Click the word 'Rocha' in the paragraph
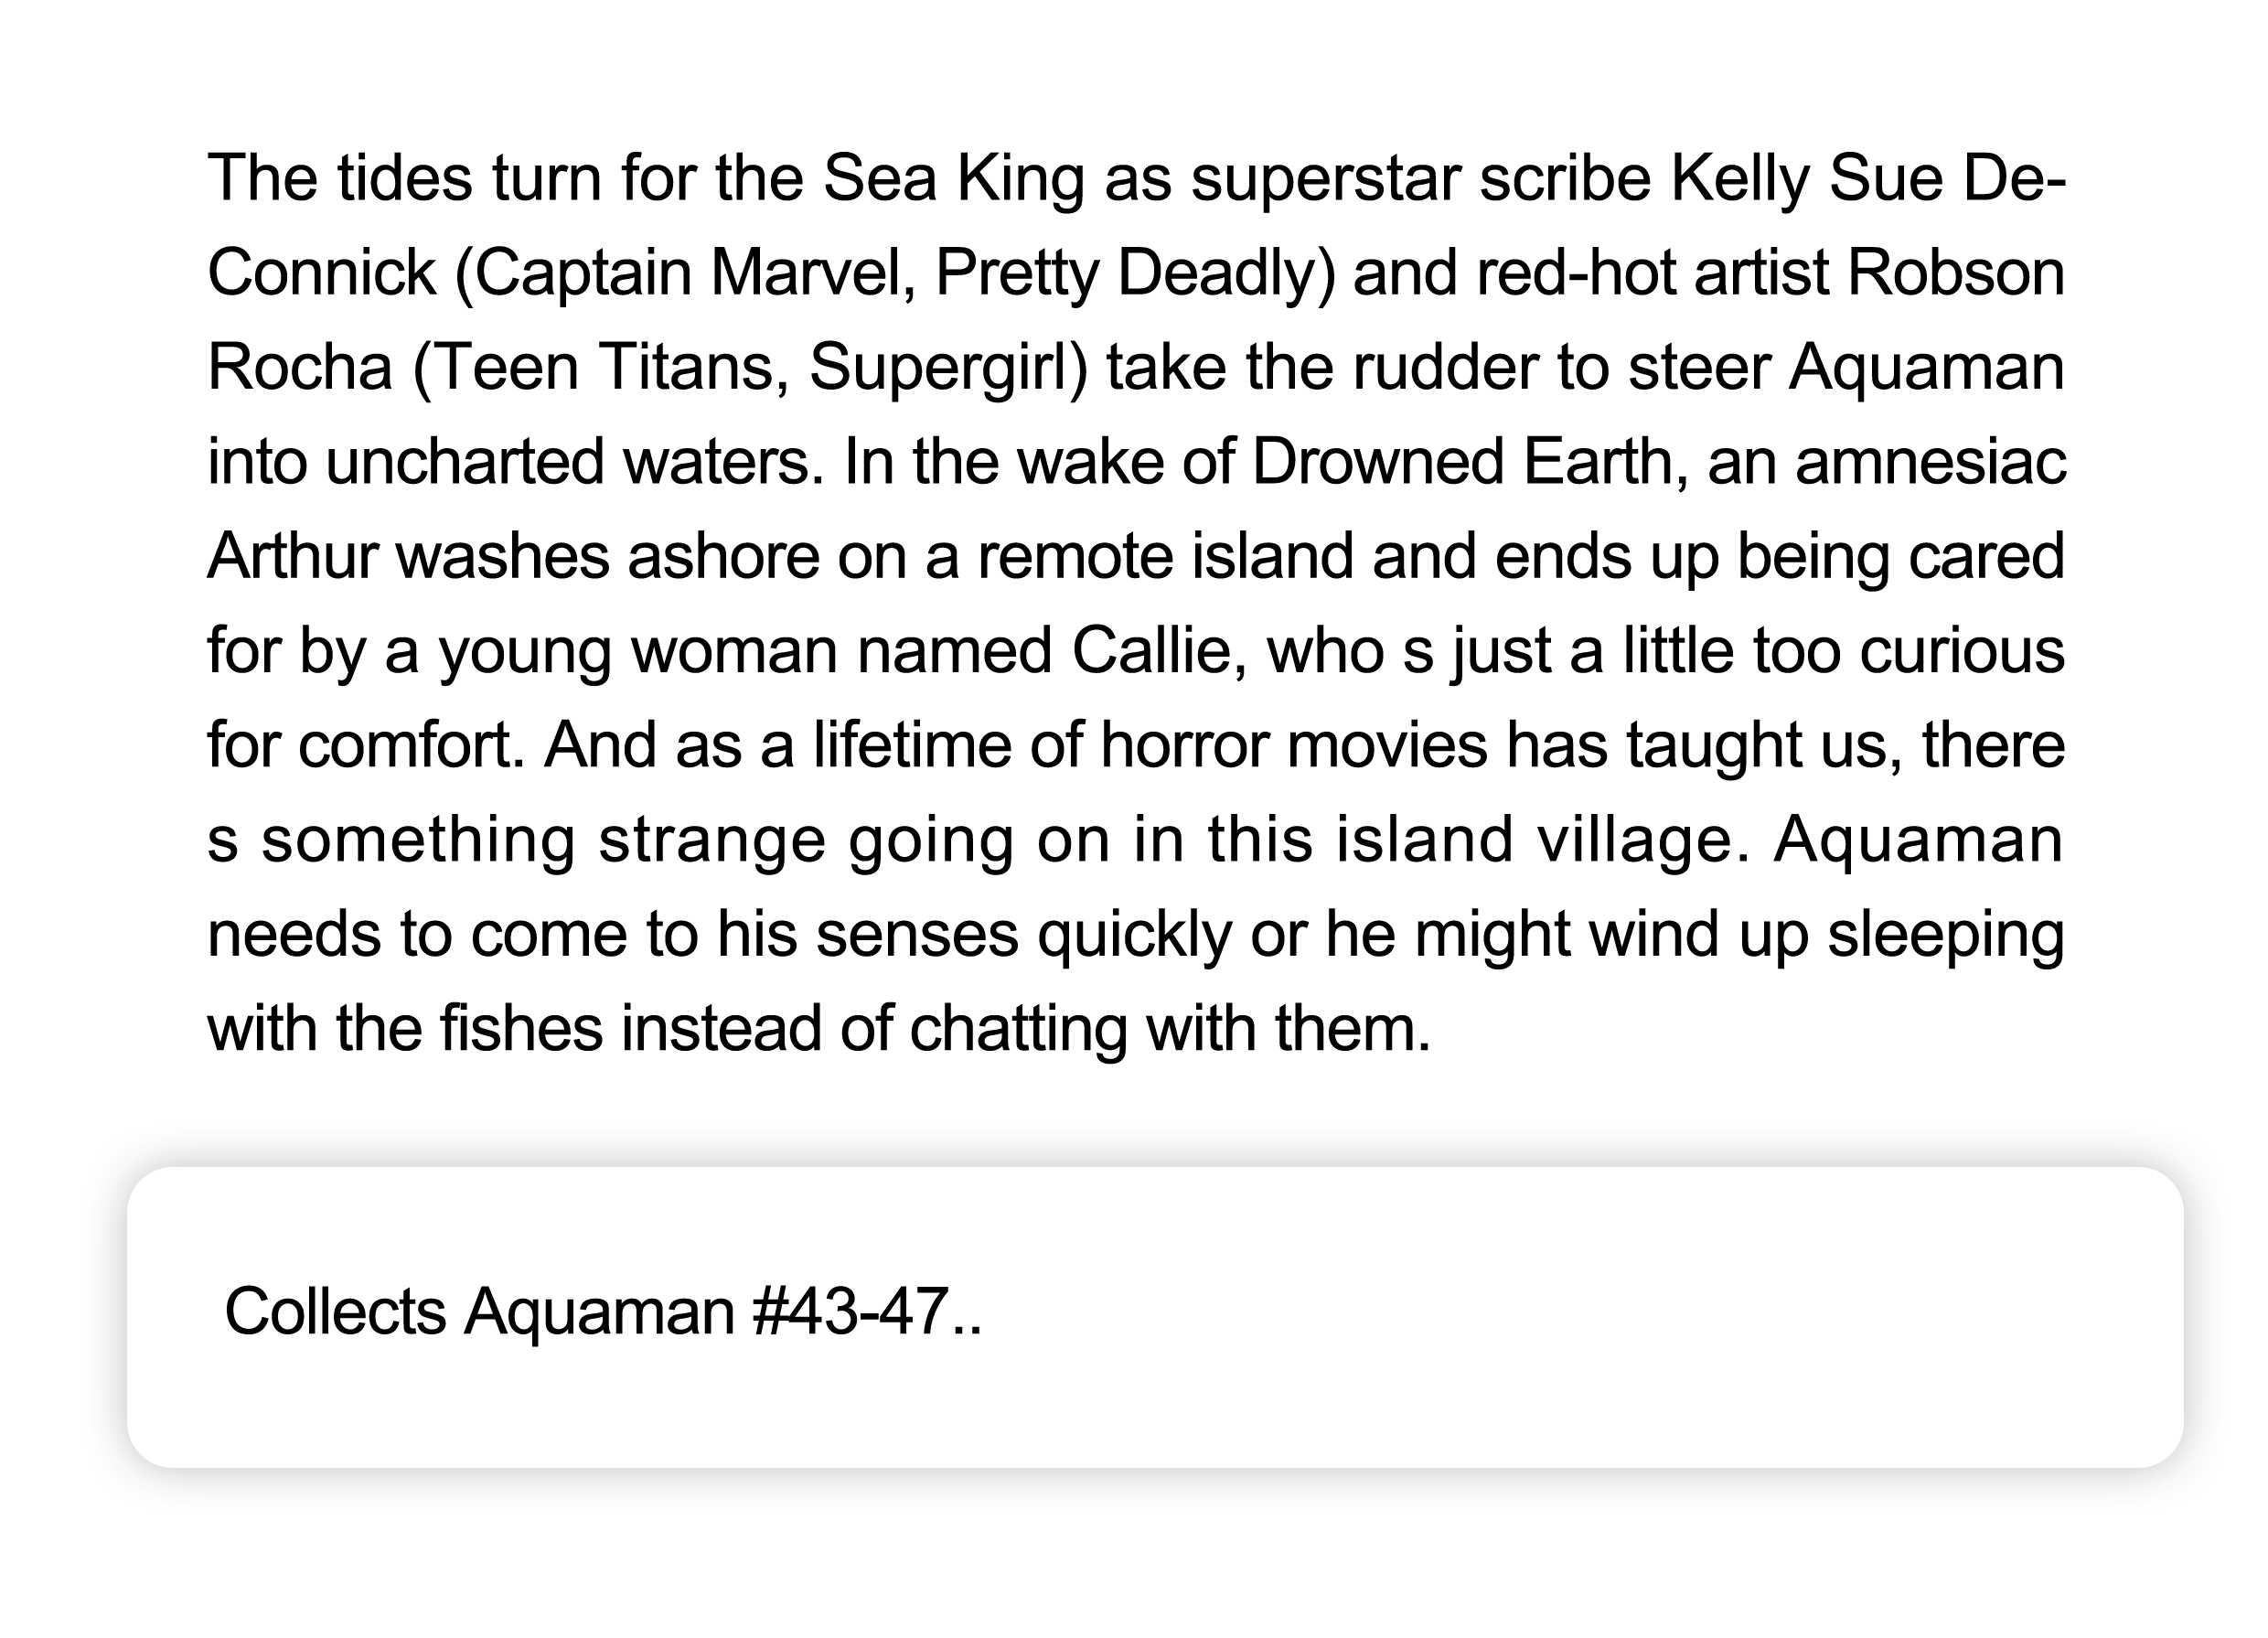The height and width of the screenshot is (1638, 2268). coord(300,367)
